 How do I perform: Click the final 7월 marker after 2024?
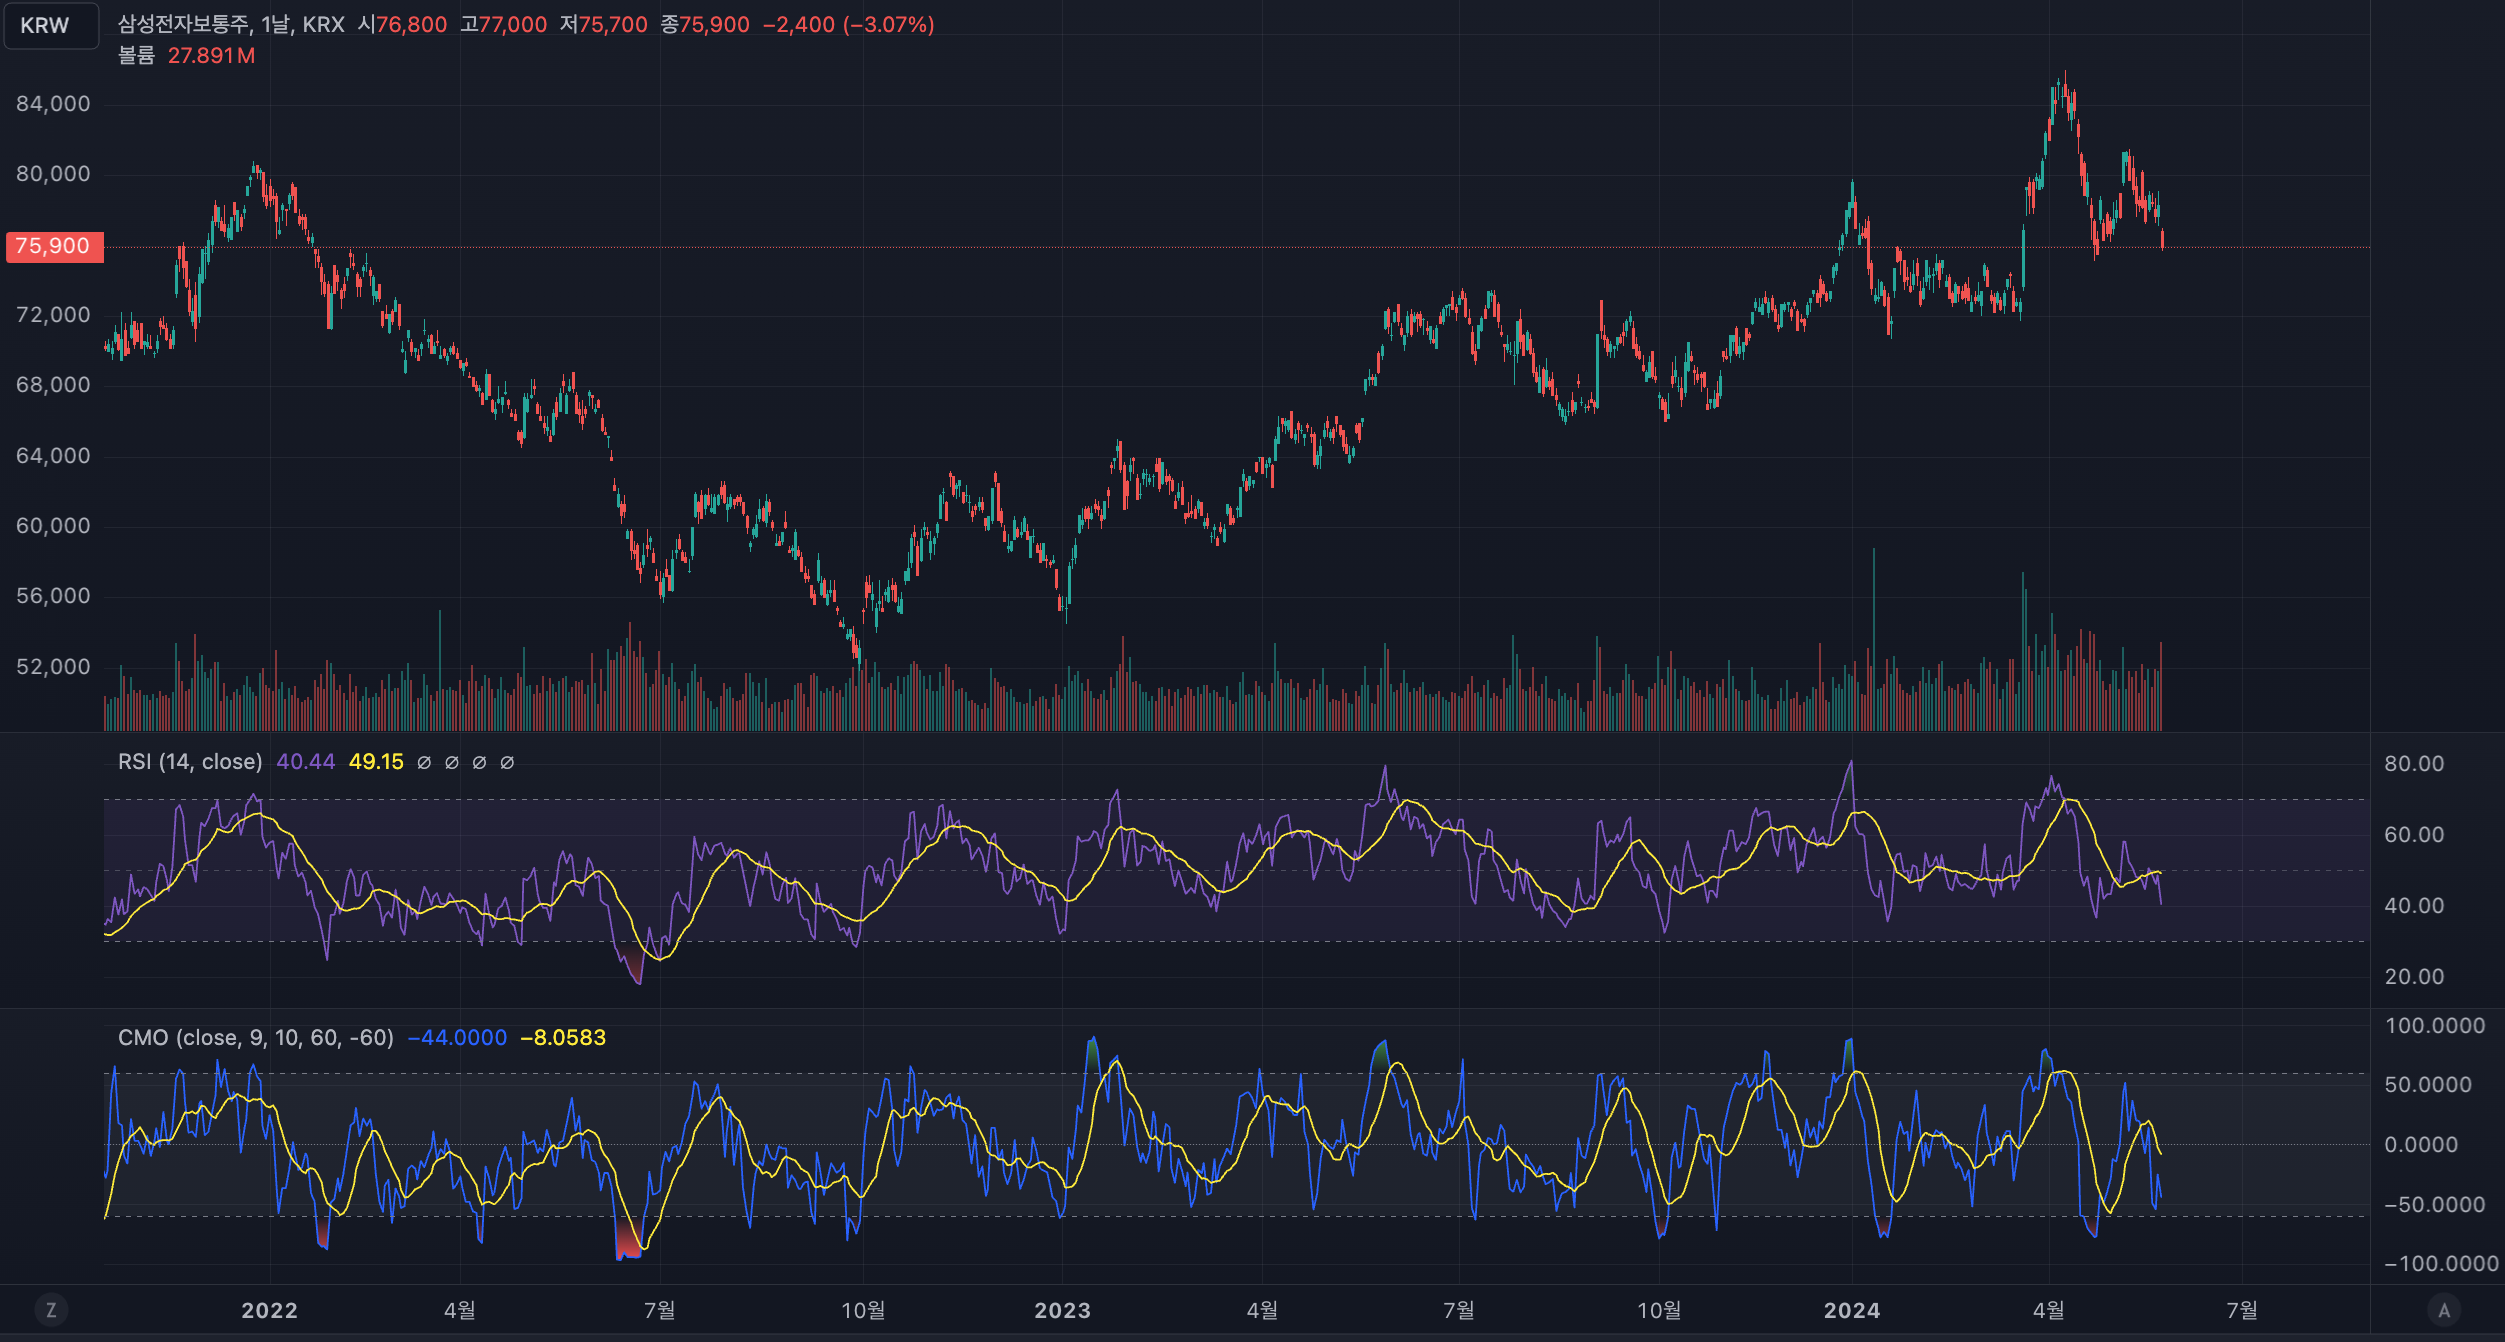click(2242, 1310)
